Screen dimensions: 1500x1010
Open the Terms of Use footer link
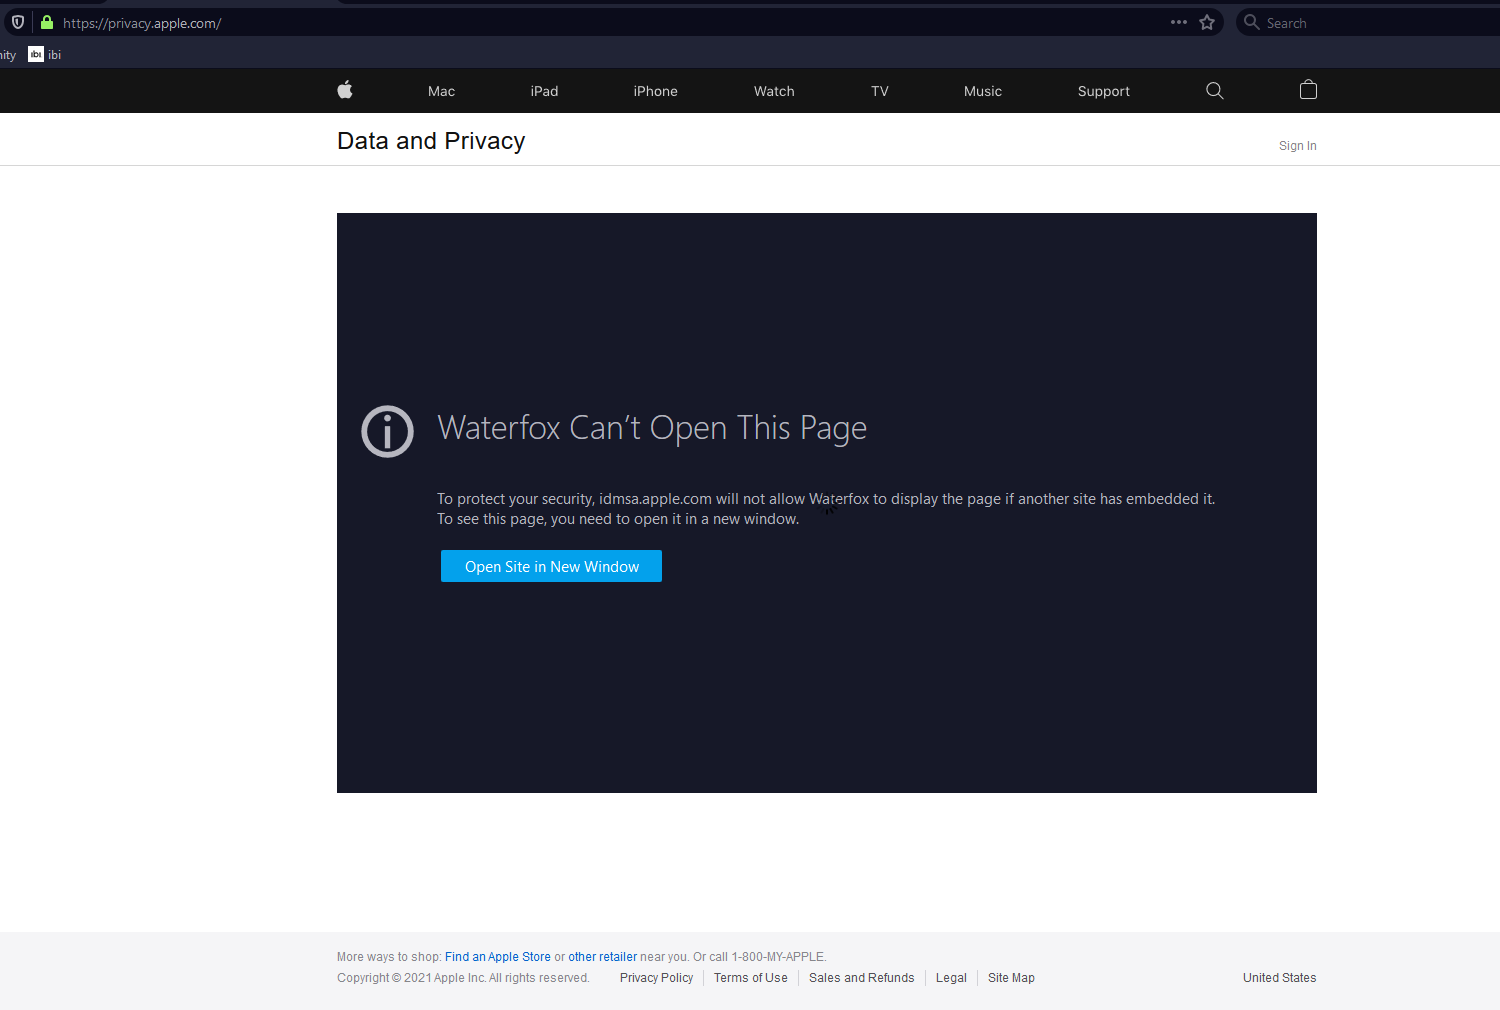click(x=750, y=978)
